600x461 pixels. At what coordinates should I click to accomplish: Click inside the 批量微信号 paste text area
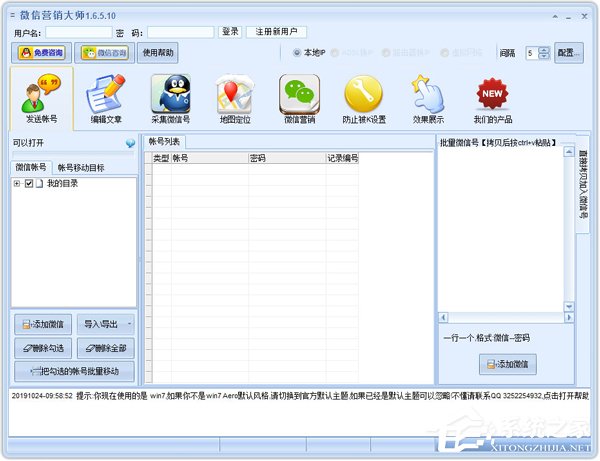(501, 229)
